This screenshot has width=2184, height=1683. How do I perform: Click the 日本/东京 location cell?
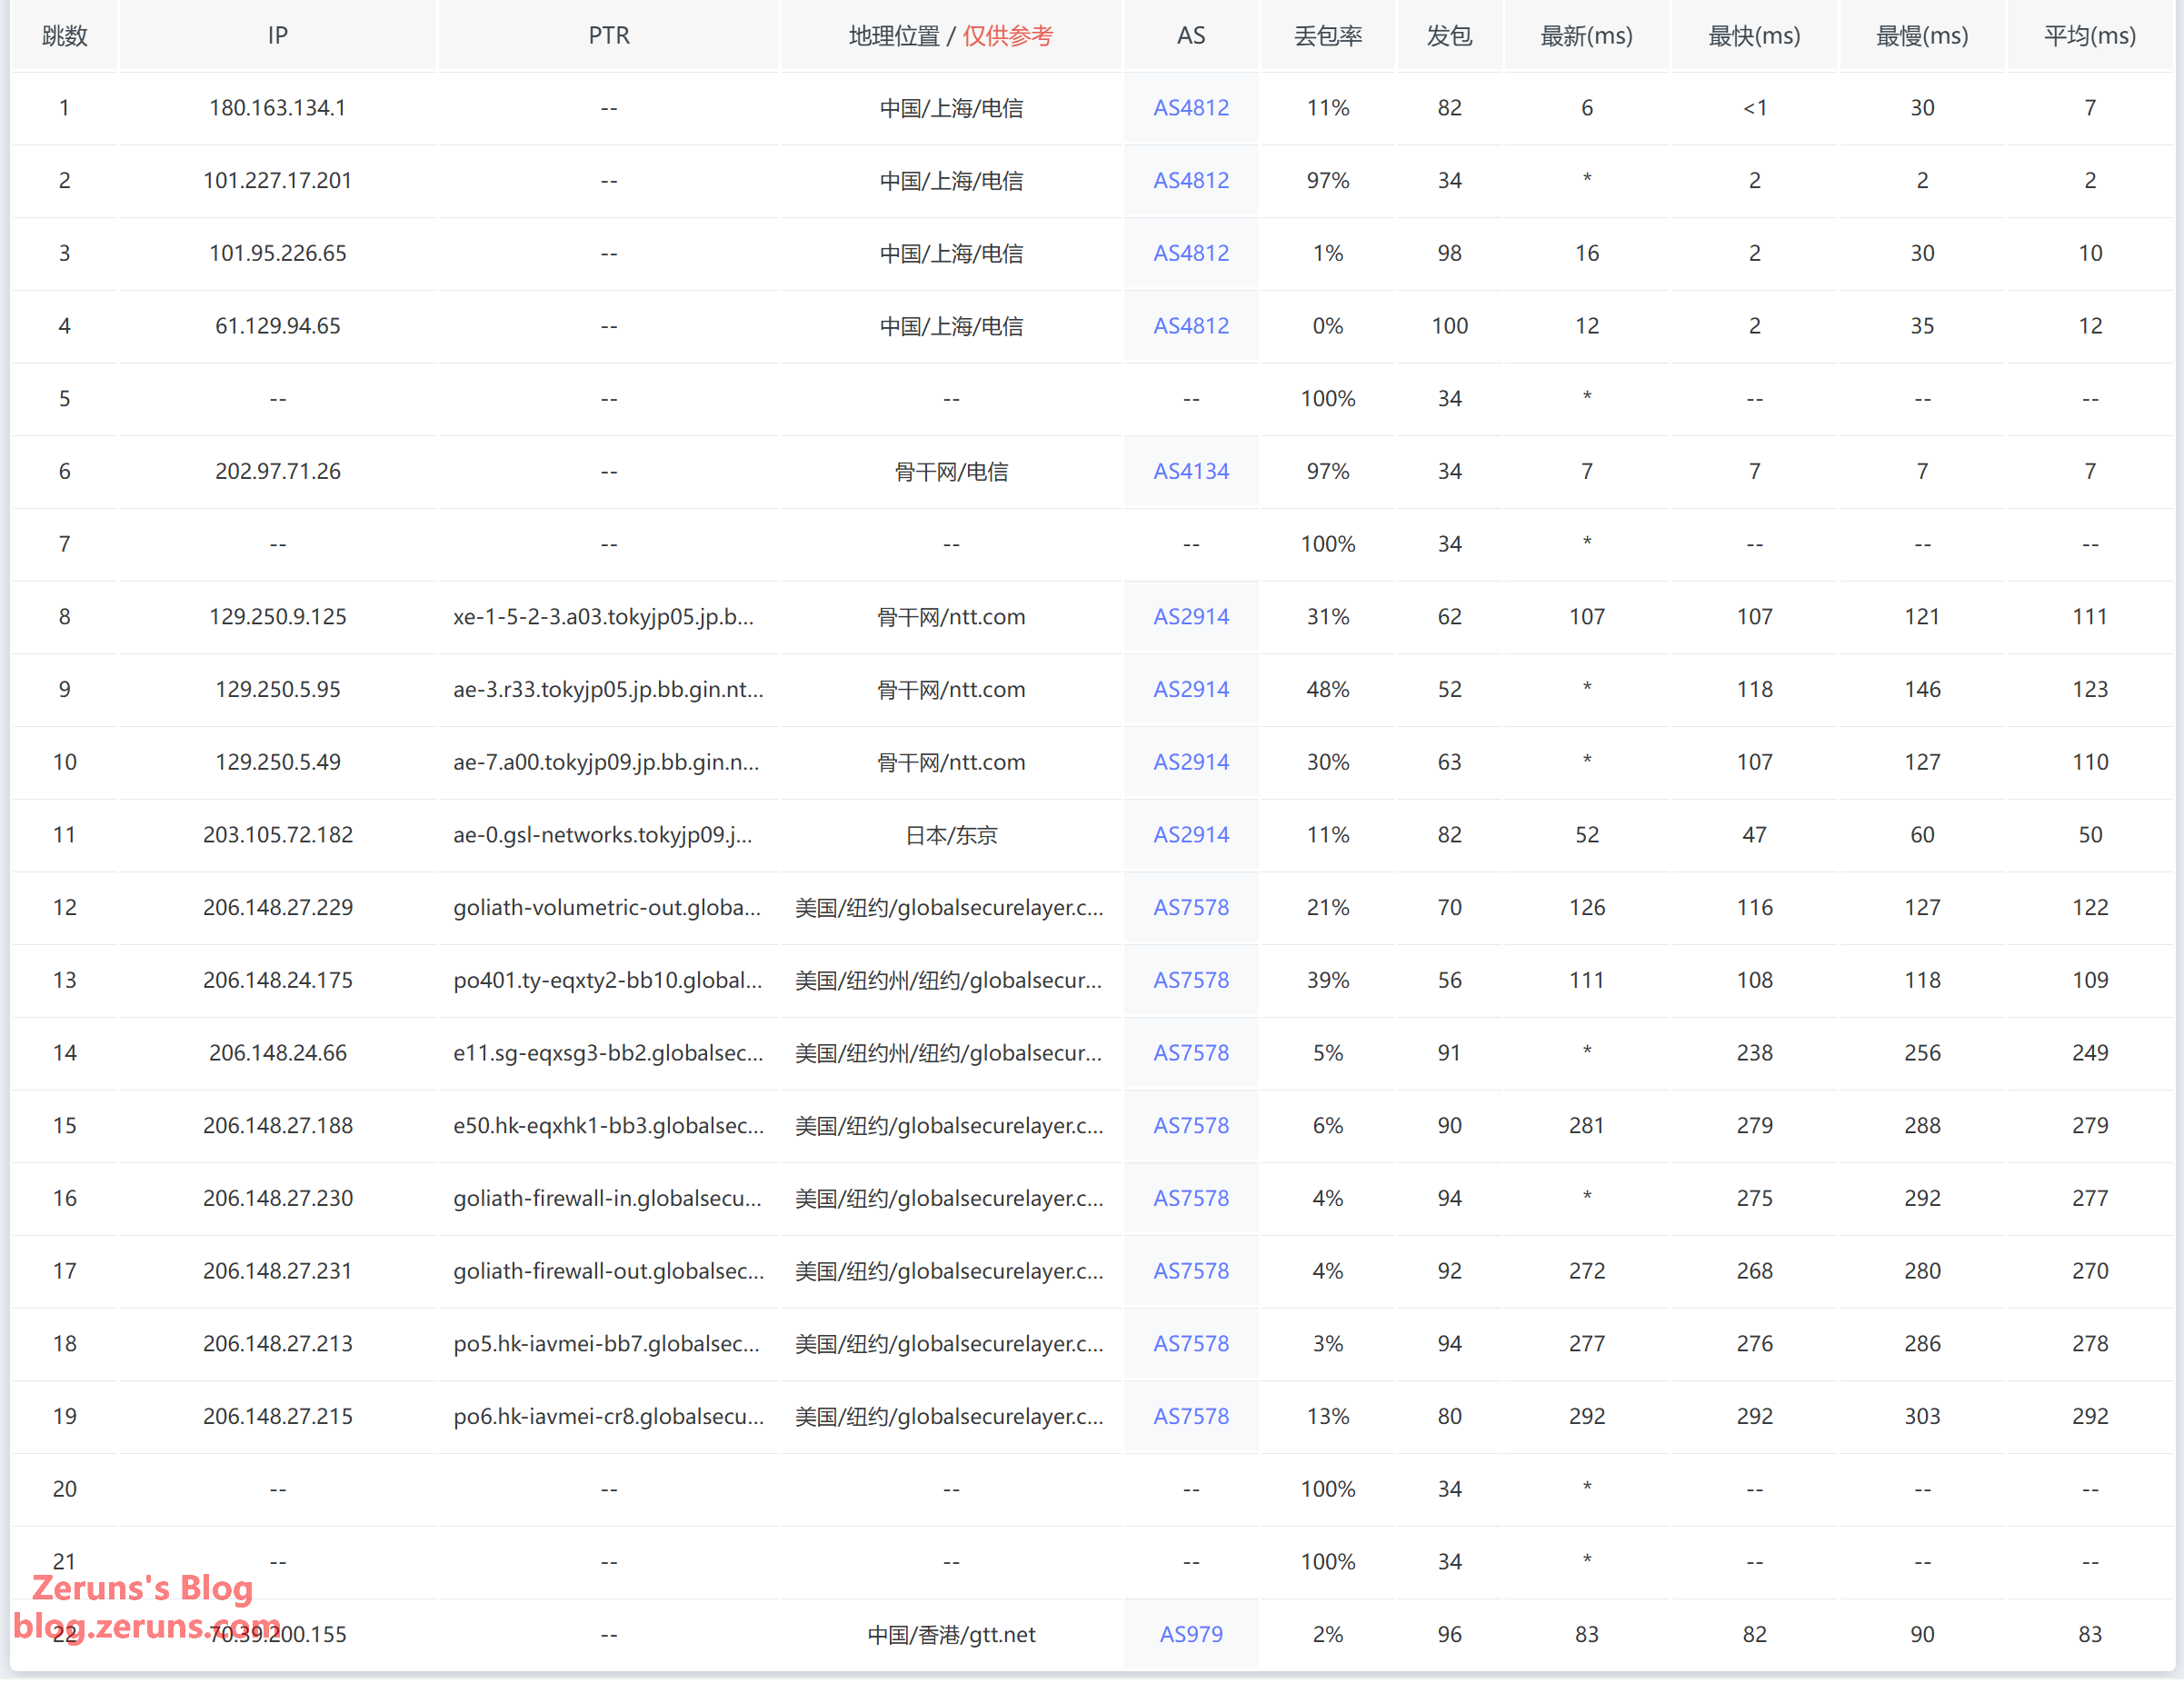[x=950, y=835]
